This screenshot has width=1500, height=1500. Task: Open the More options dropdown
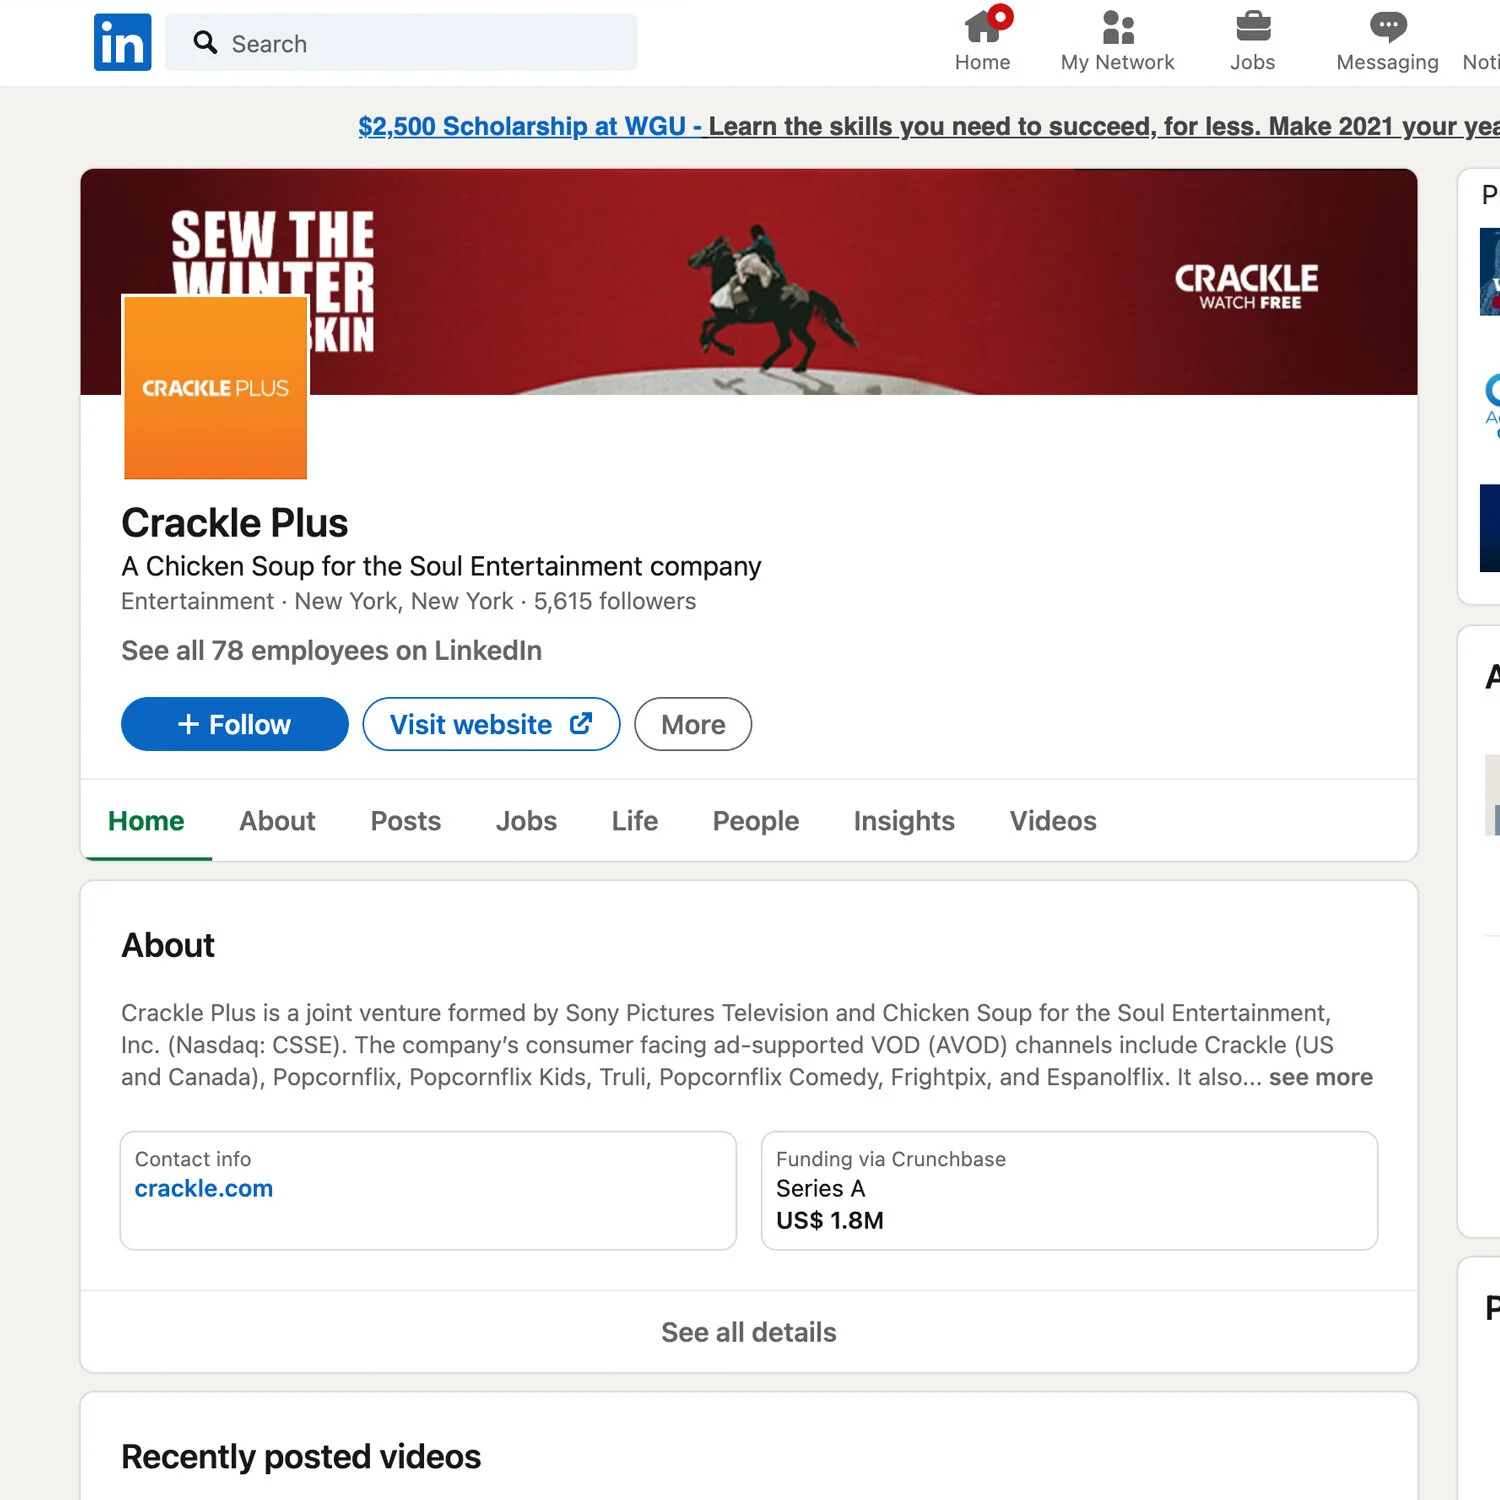[x=692, y=724]
